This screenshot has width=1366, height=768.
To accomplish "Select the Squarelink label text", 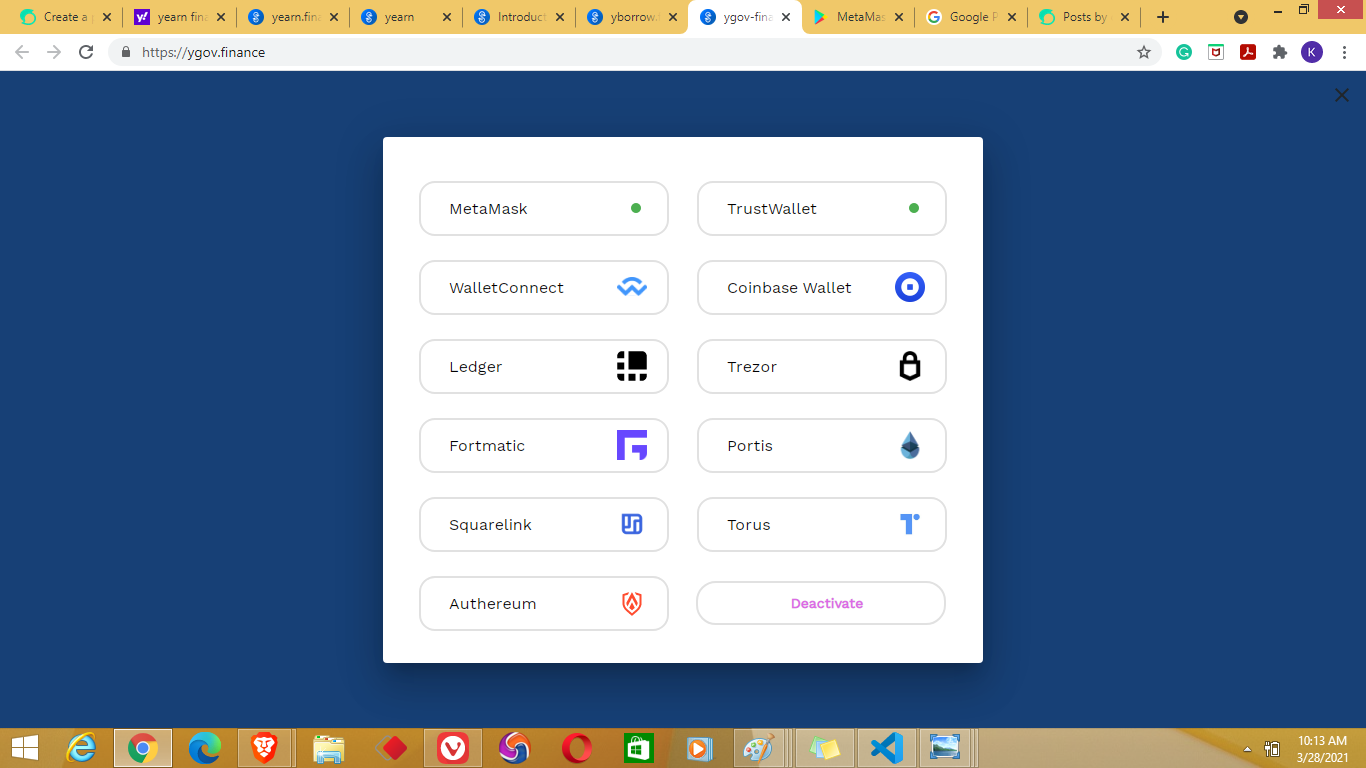I will click(490, 525).
